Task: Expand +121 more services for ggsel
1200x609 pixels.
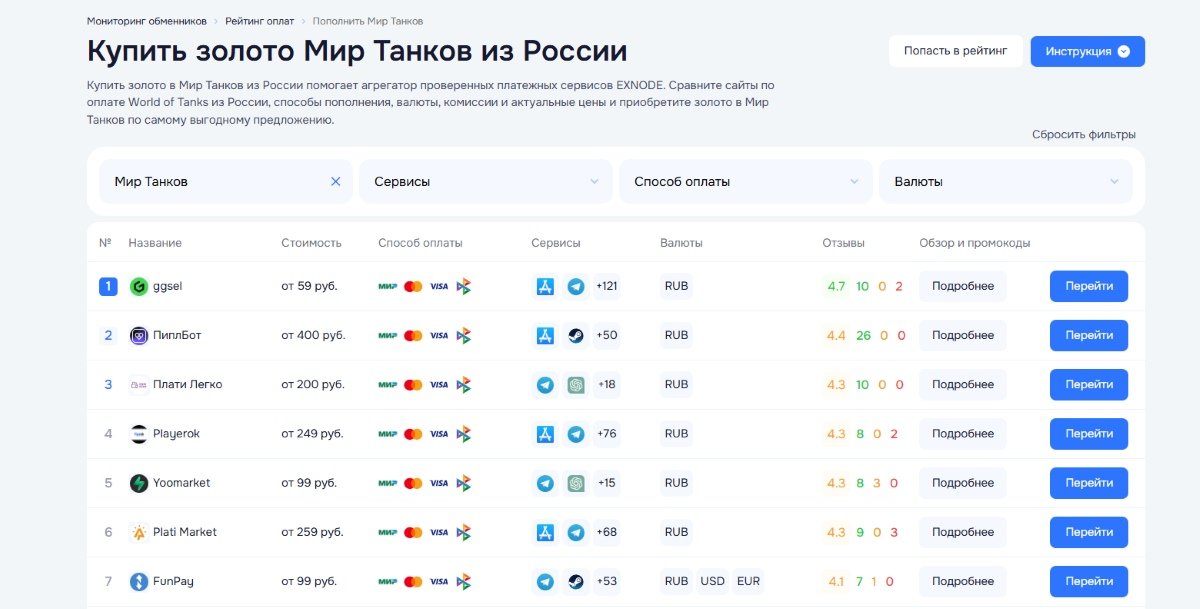Action: point(607,286)
